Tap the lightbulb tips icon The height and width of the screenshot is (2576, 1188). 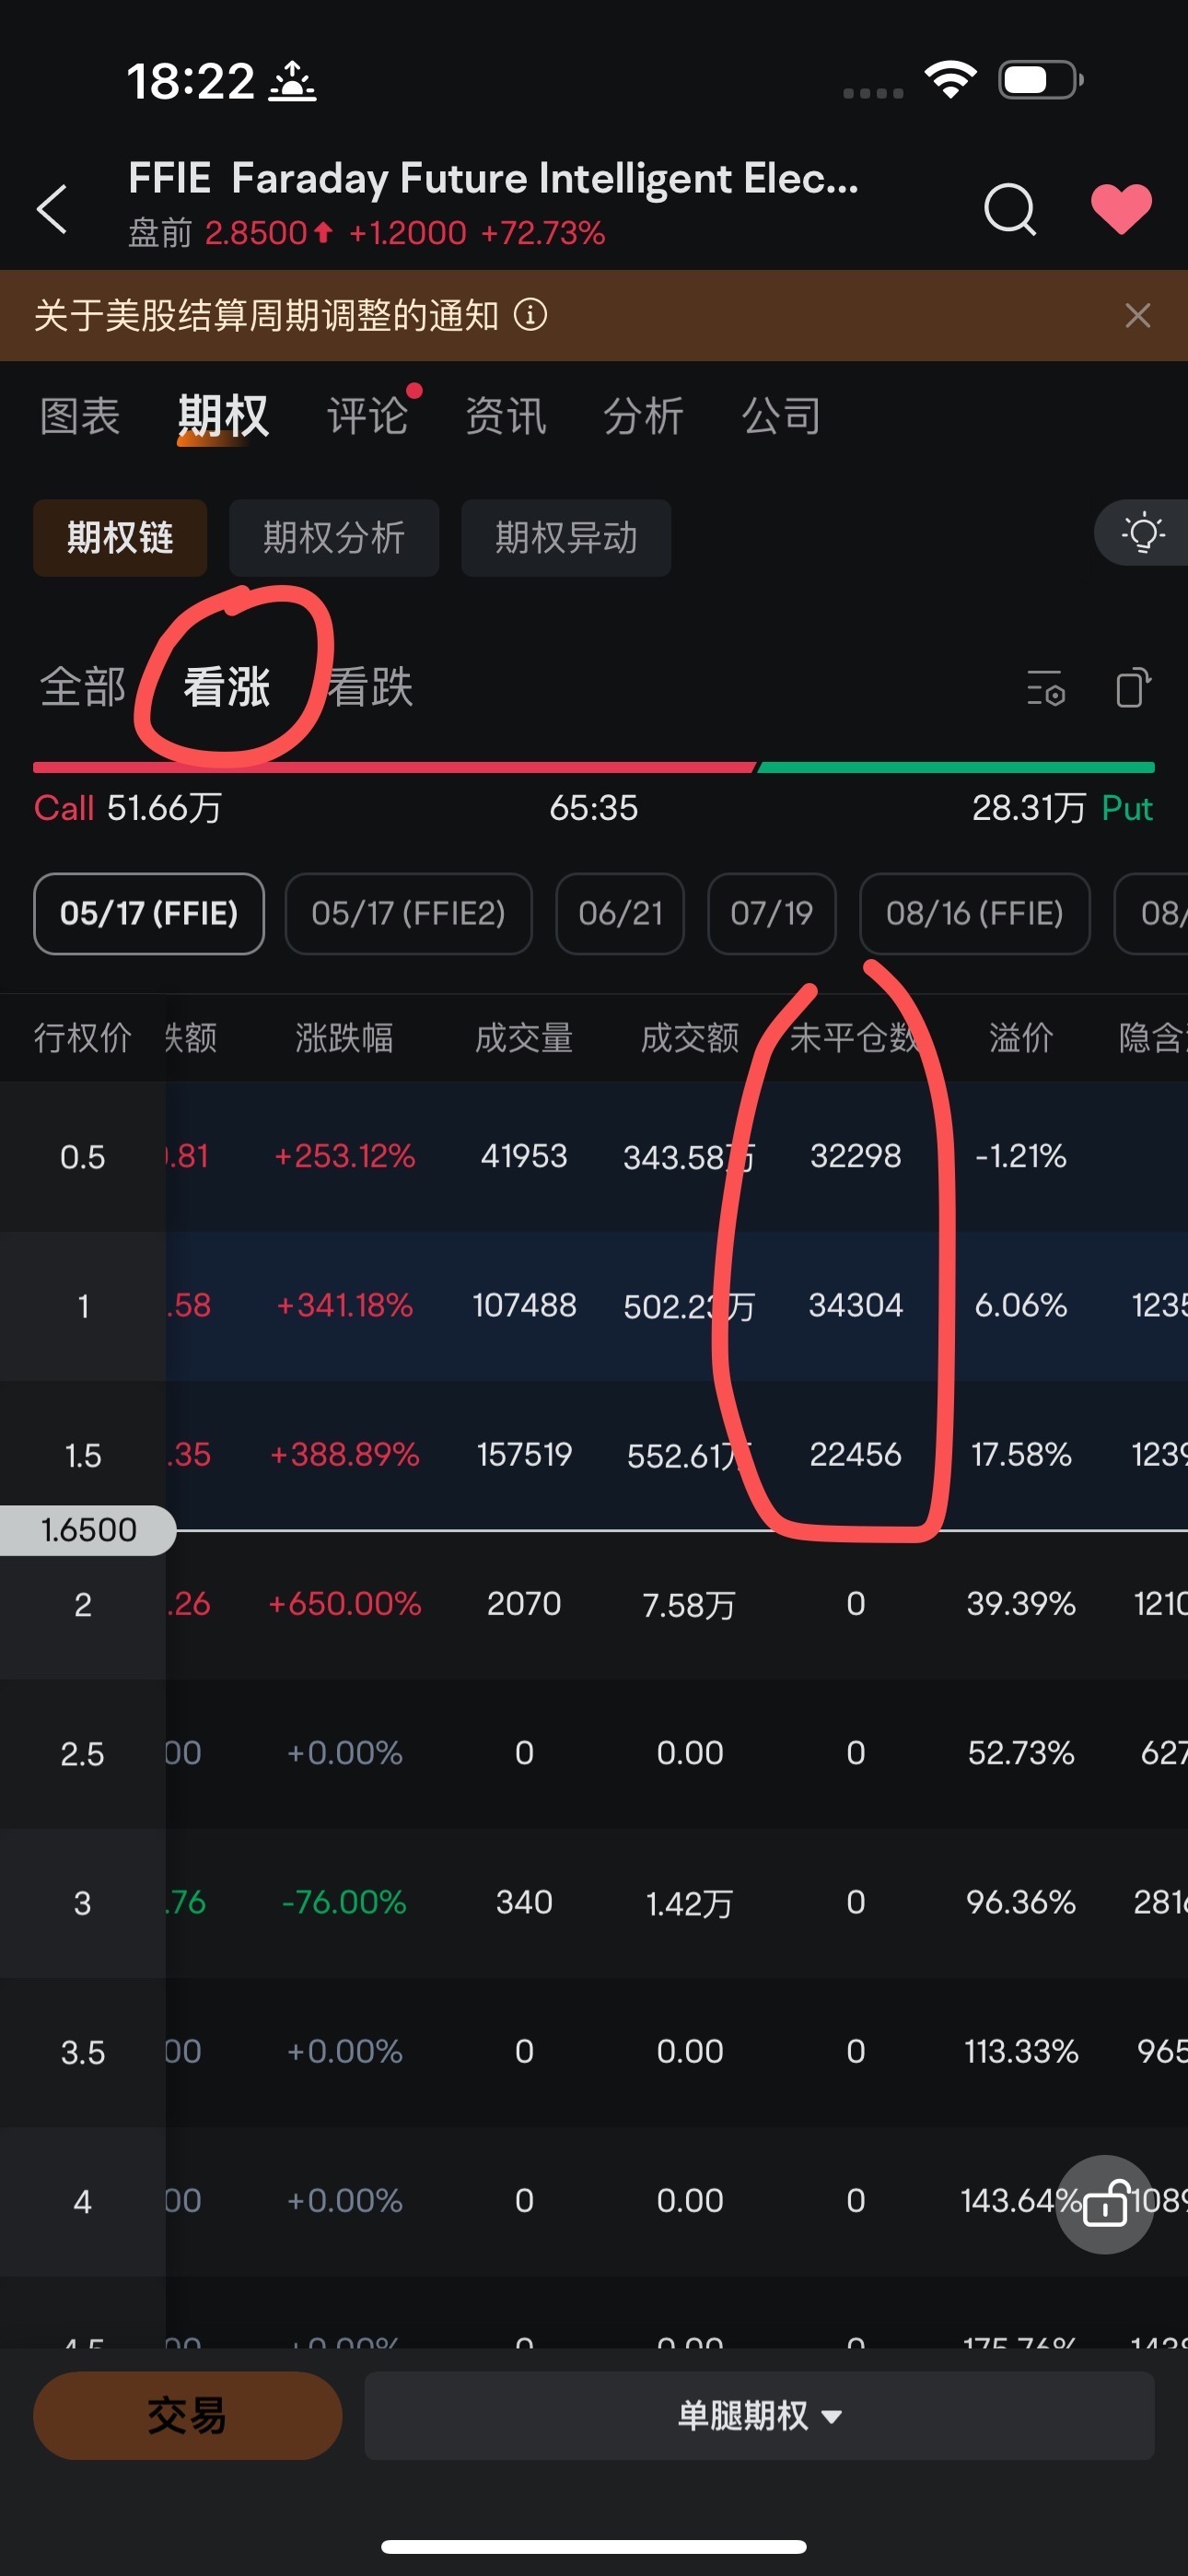[x=1142, y=533]
